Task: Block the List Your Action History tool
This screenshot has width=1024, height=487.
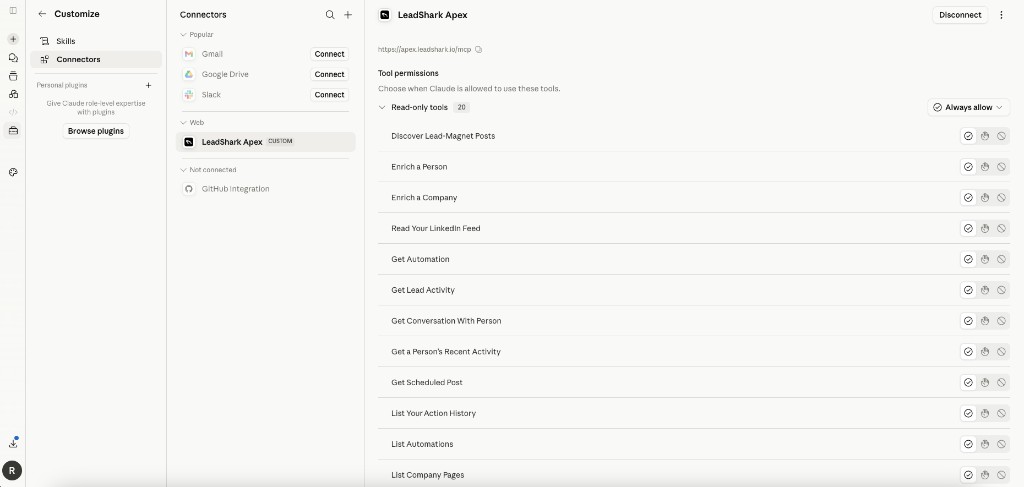Action: pyautogui.click(x=1001, y=413)
